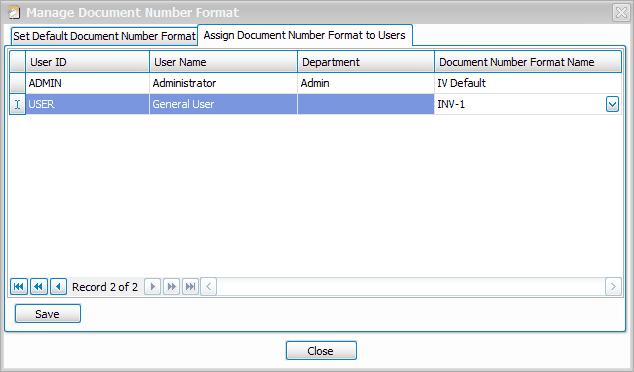The width and height of the screenshot is (634, 372).
Task: Select Assign Document Number Format to Users tab
Action: [x=304, y=35]
